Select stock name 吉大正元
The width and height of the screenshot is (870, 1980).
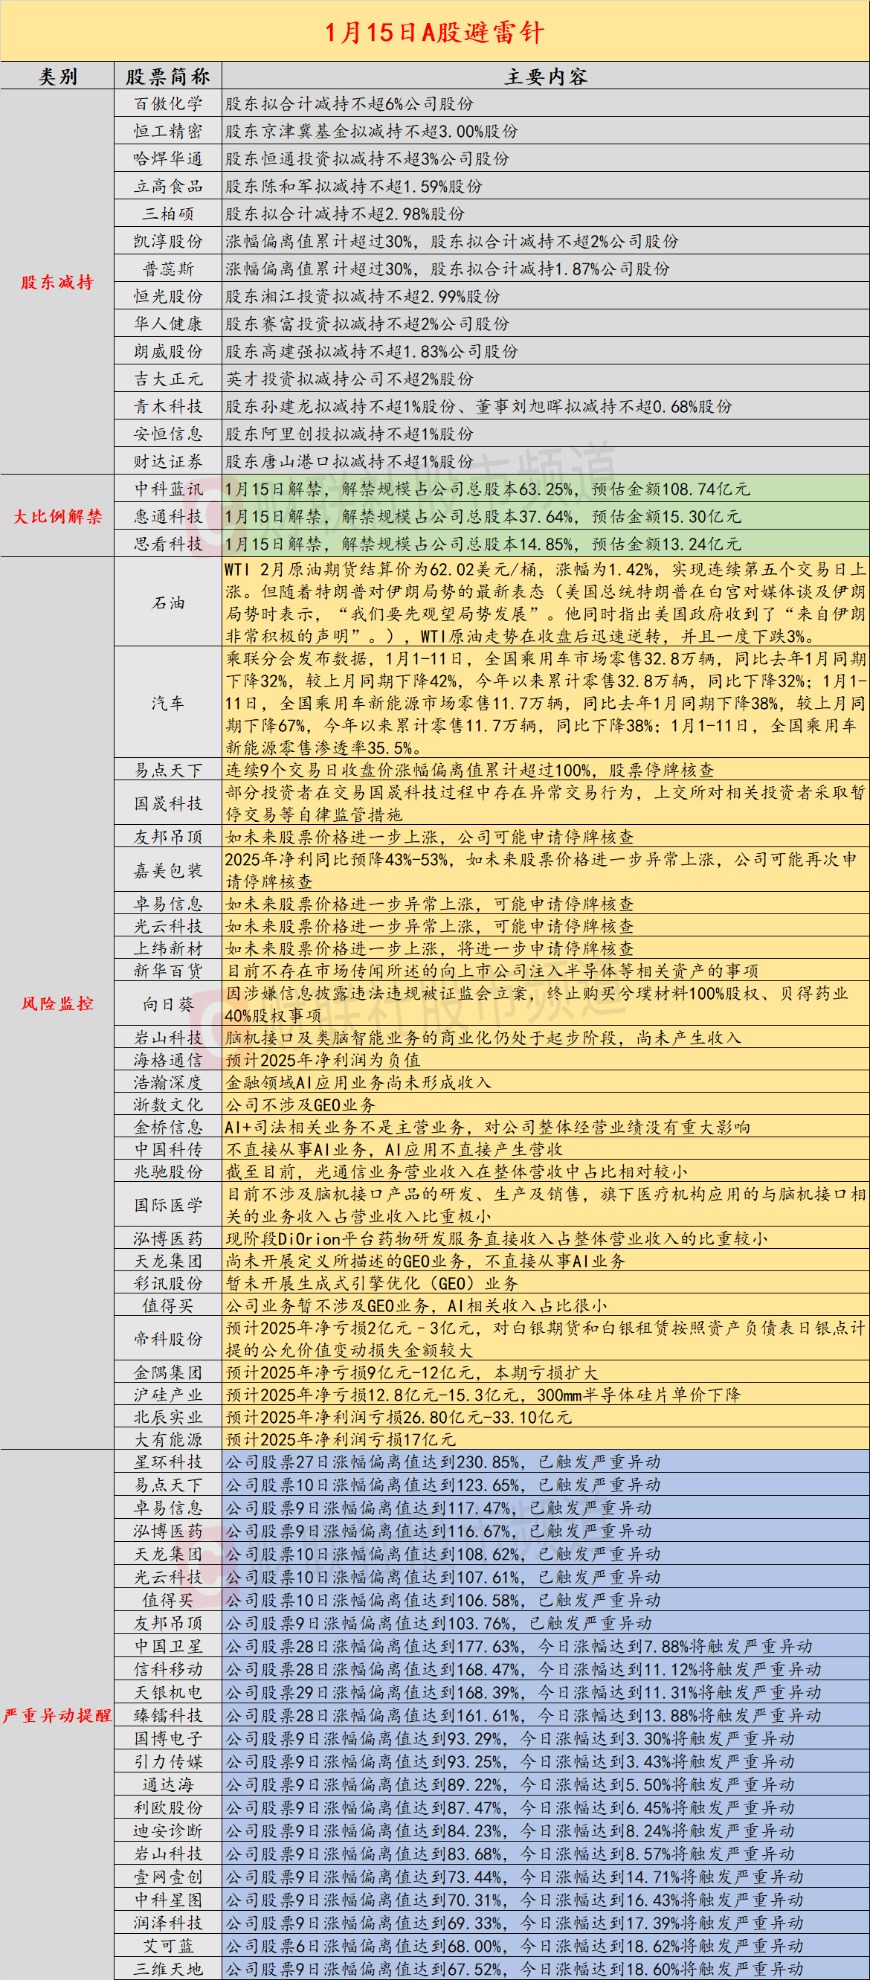pos(168,379)
